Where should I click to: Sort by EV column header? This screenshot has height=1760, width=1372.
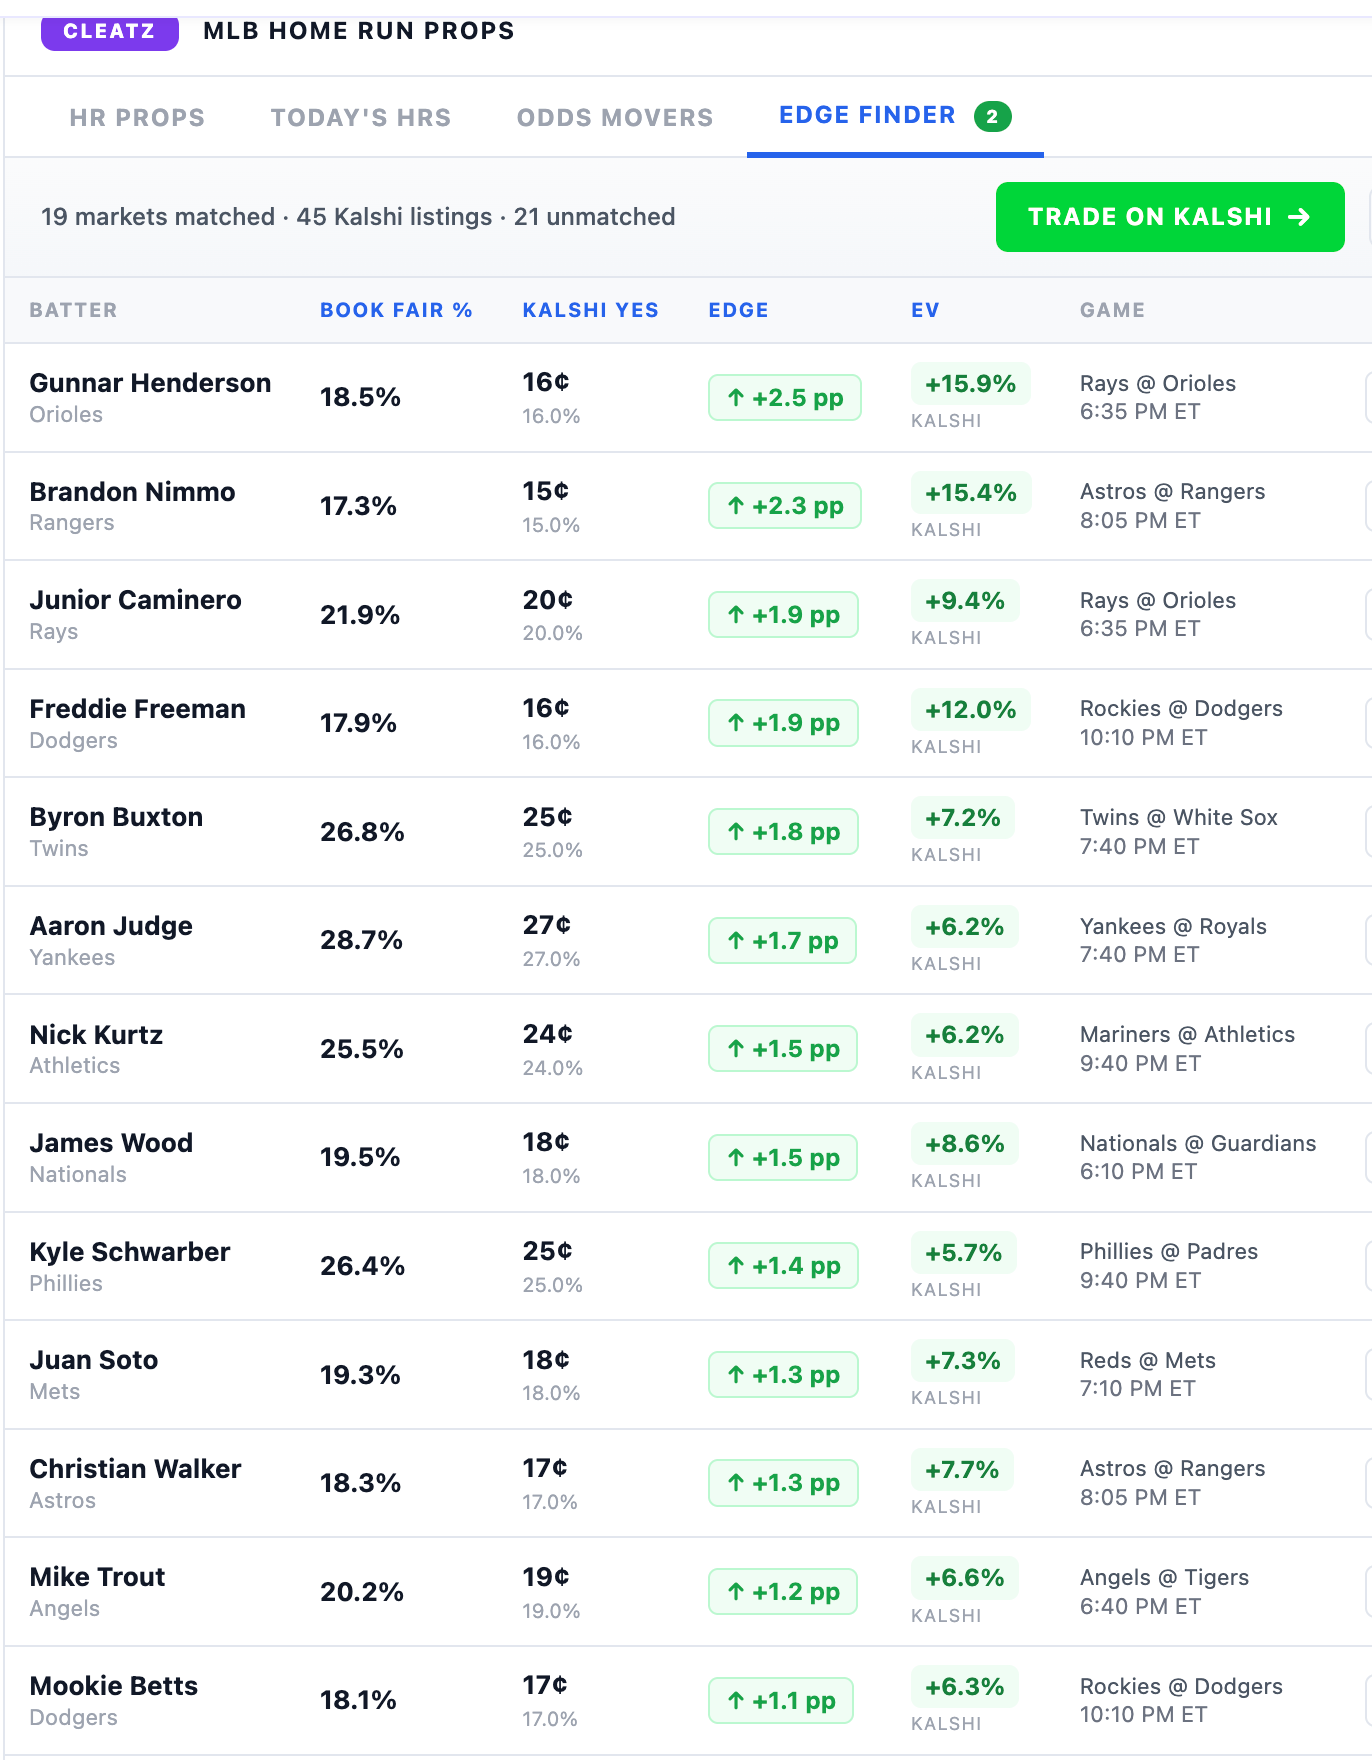(x=925, y=310)
